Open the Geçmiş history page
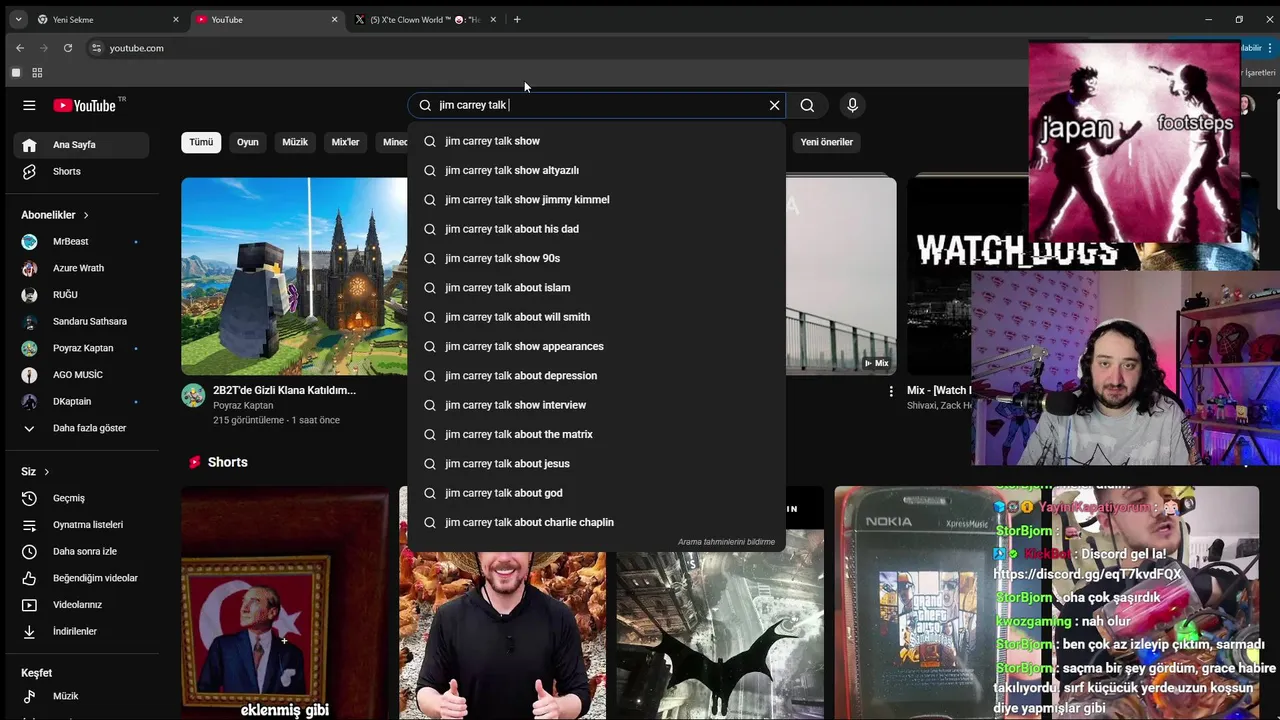The image size is (1280, 720). [81, 498]
